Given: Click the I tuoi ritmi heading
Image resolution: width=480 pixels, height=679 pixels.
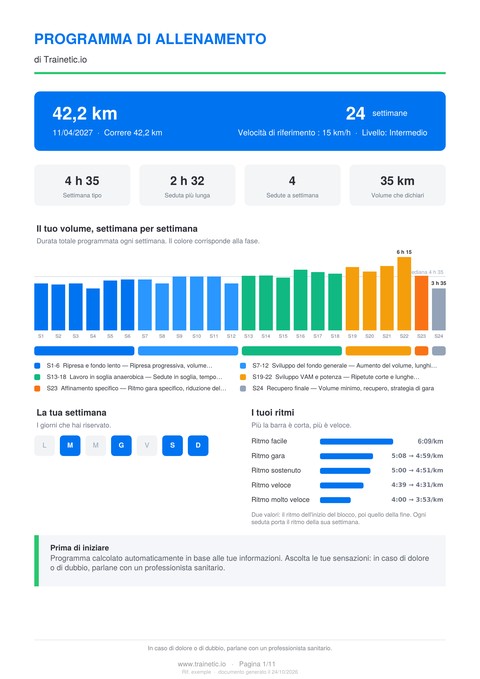Looking at the screenshot, I should point(273,413).
